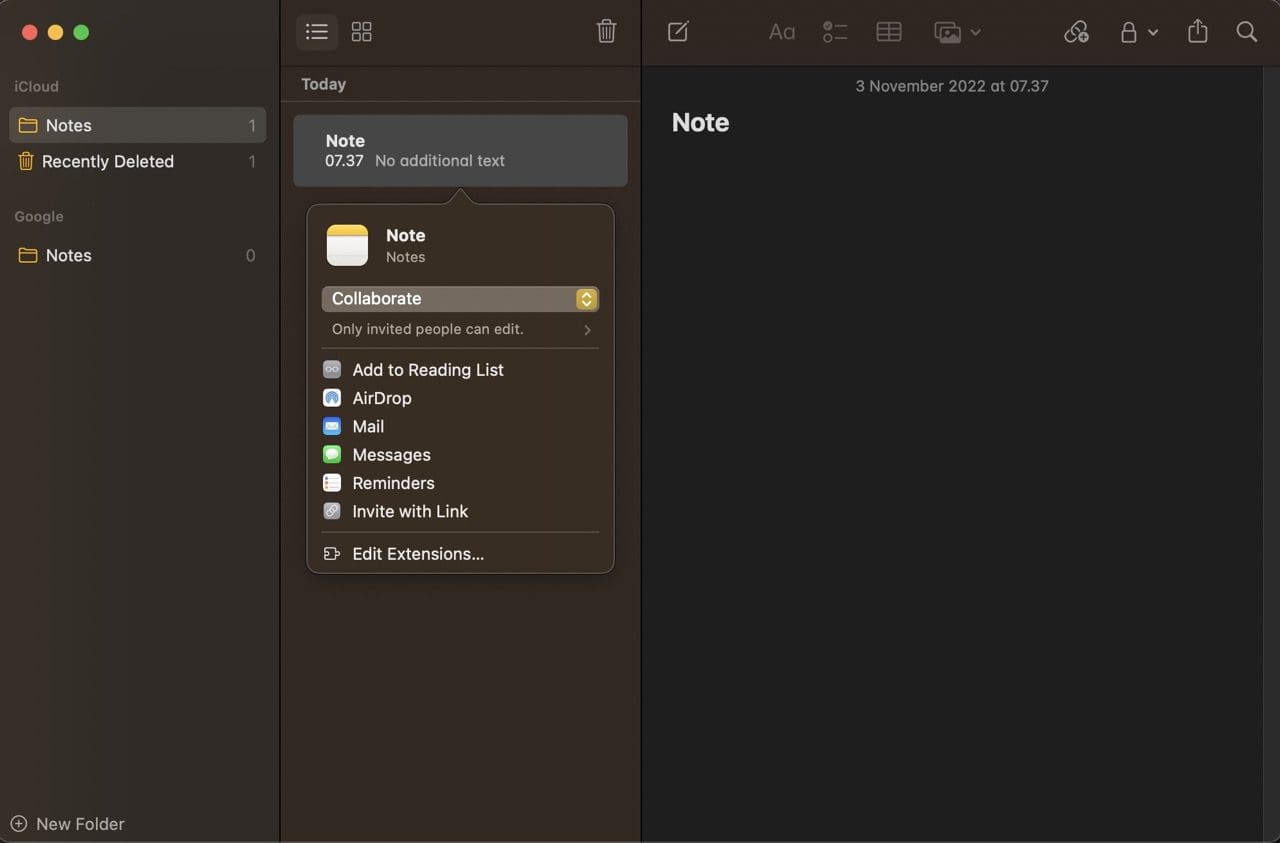Screen dimensions: 1280x843
Task: Switch to gallery view
Action: pos(361,31)
